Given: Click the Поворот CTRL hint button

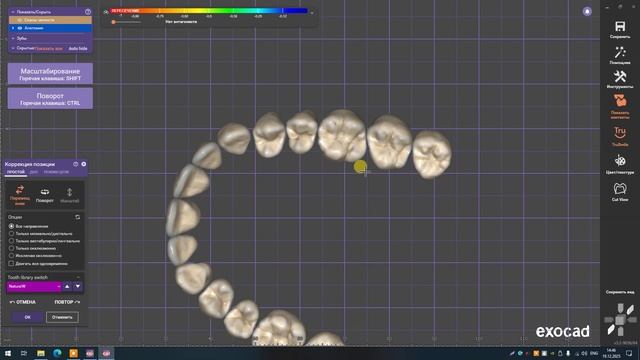Looking at the screenshot, I should pos(50,99).
